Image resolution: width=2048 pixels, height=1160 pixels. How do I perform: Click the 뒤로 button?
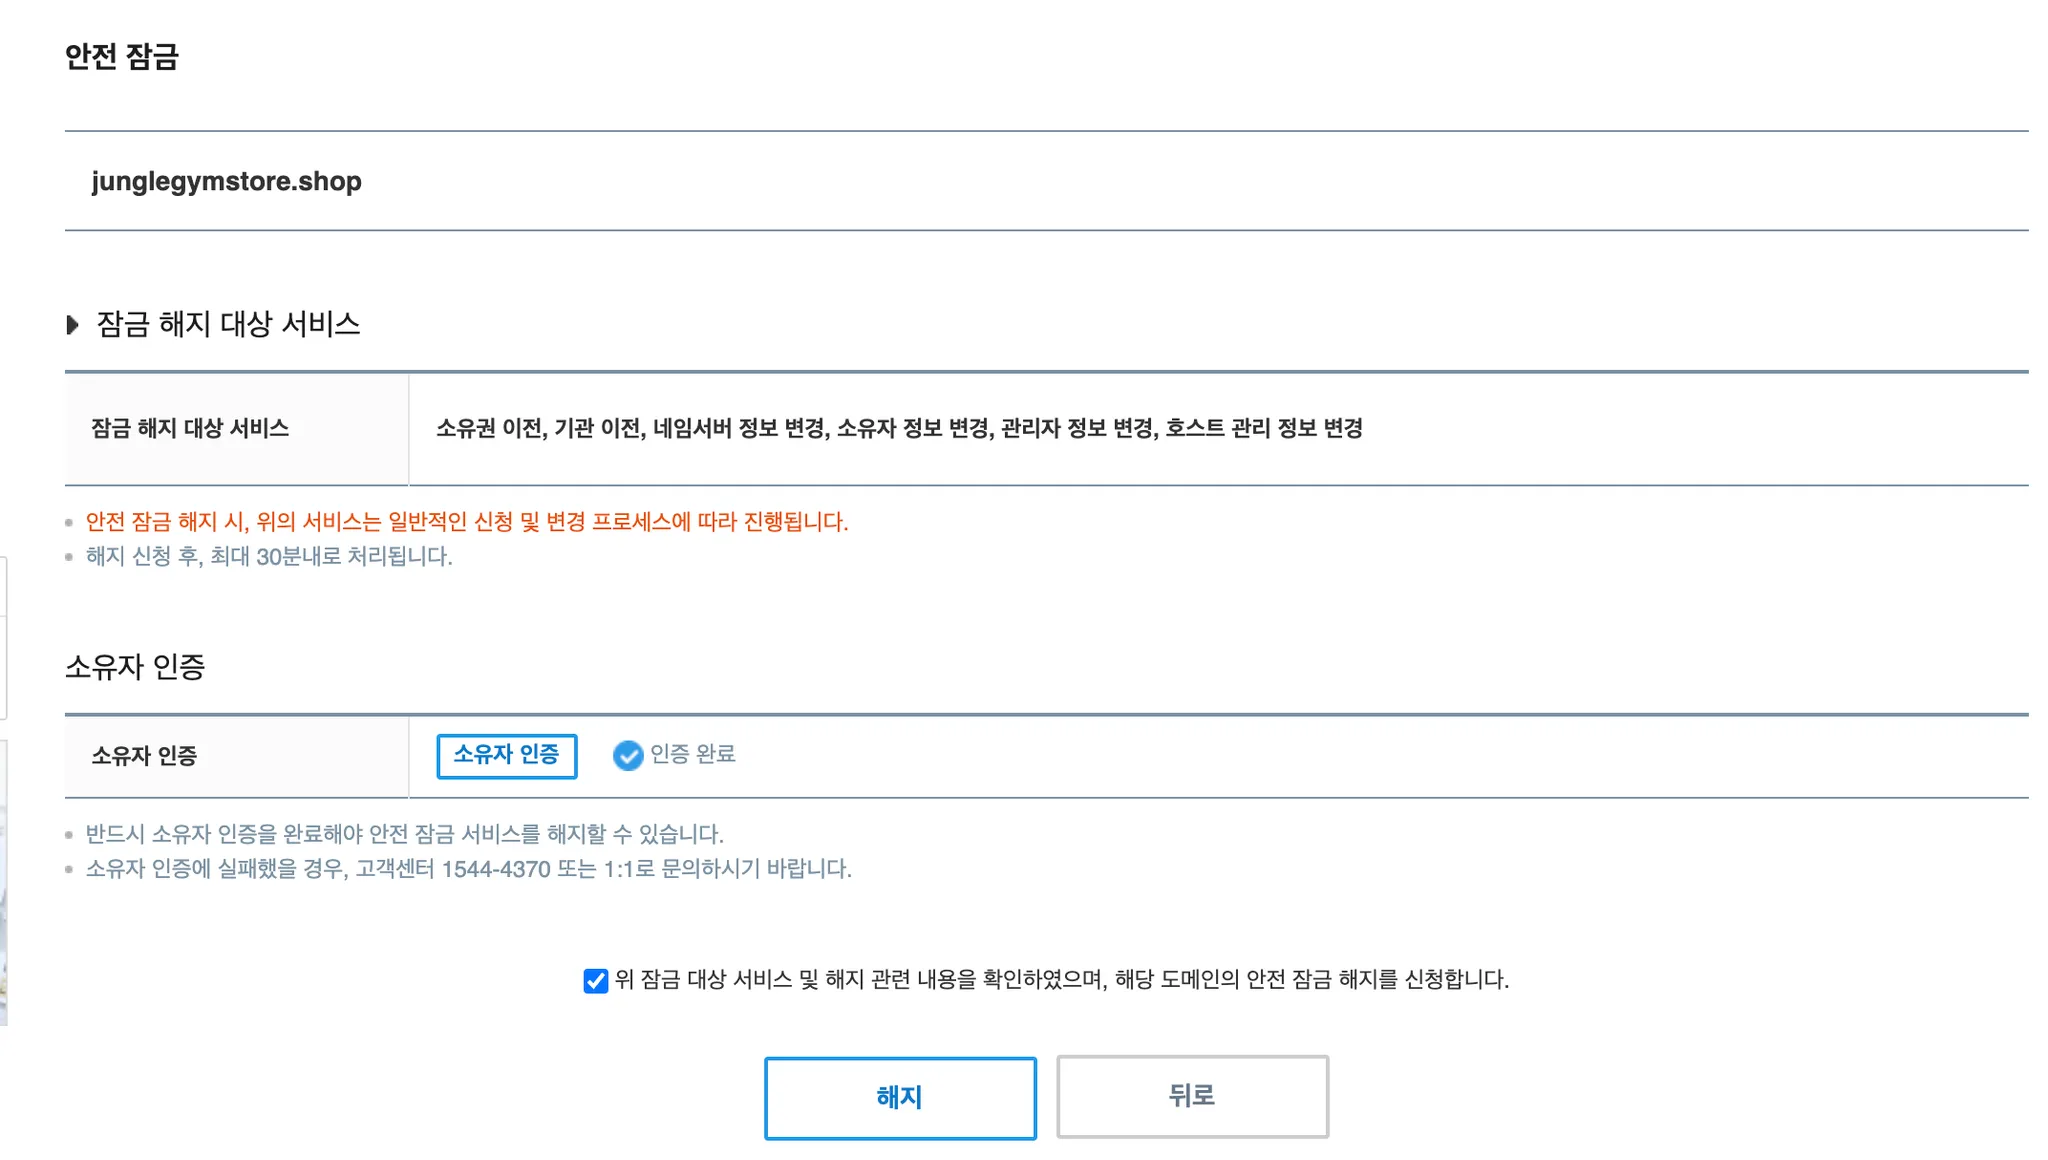coord(1192,1097)
